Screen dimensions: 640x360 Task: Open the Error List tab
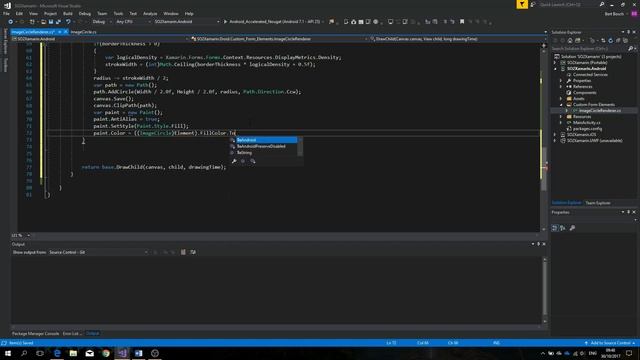coord(72,333)
